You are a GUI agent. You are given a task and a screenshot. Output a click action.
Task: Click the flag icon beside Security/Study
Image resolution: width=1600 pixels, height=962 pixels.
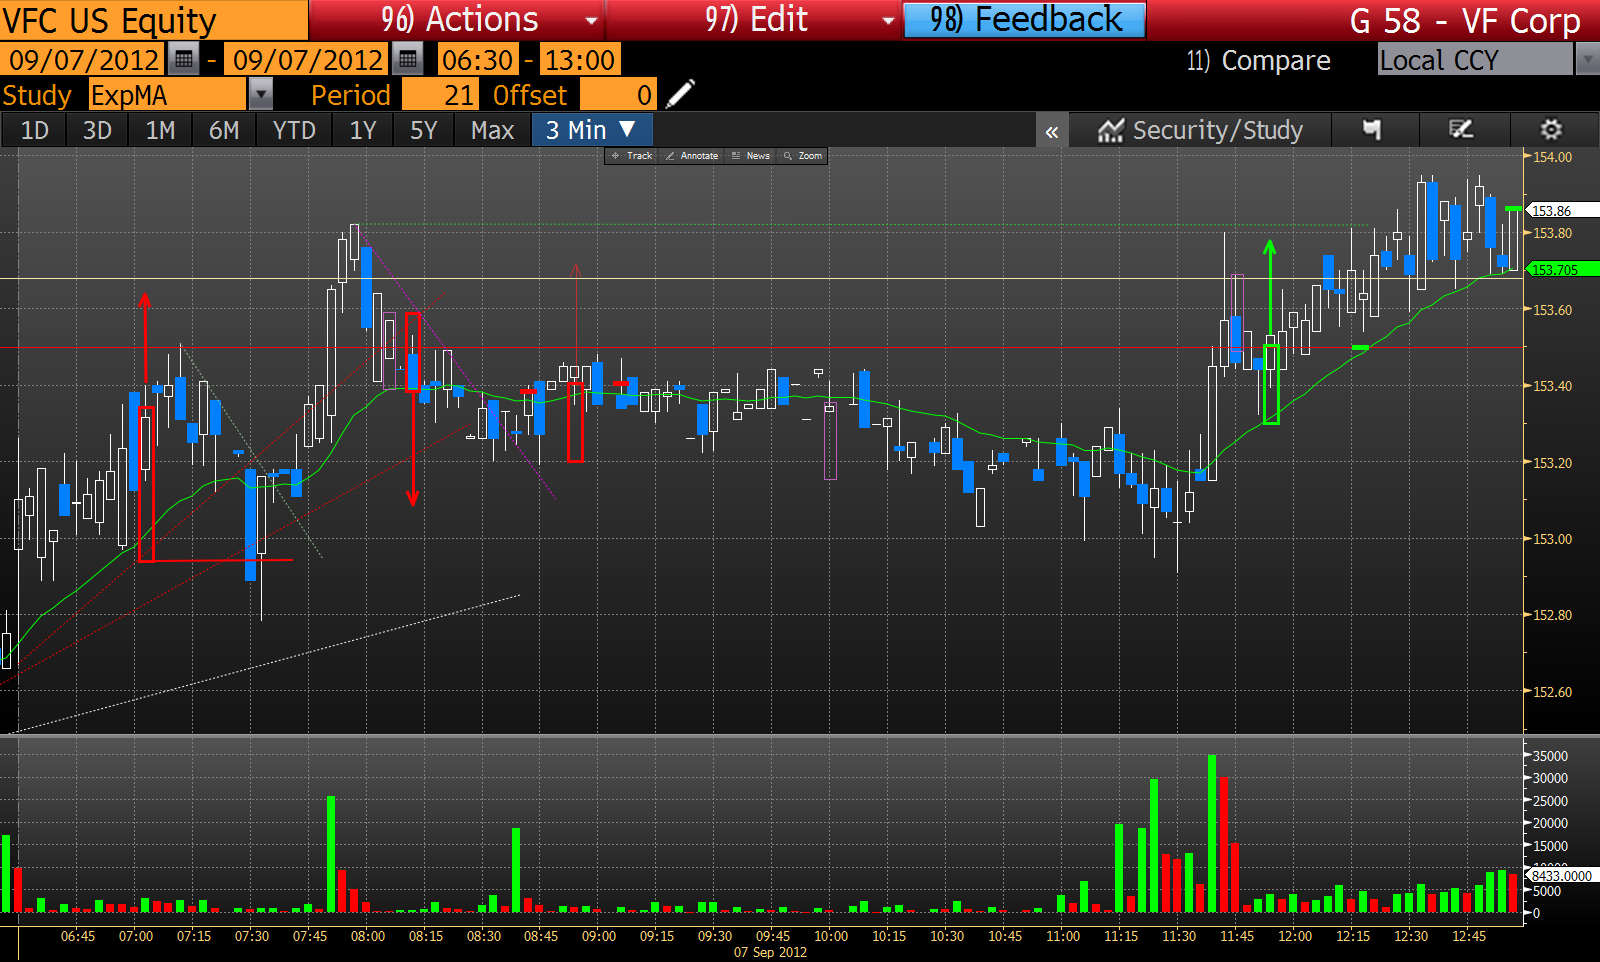tap(1372, 130)
